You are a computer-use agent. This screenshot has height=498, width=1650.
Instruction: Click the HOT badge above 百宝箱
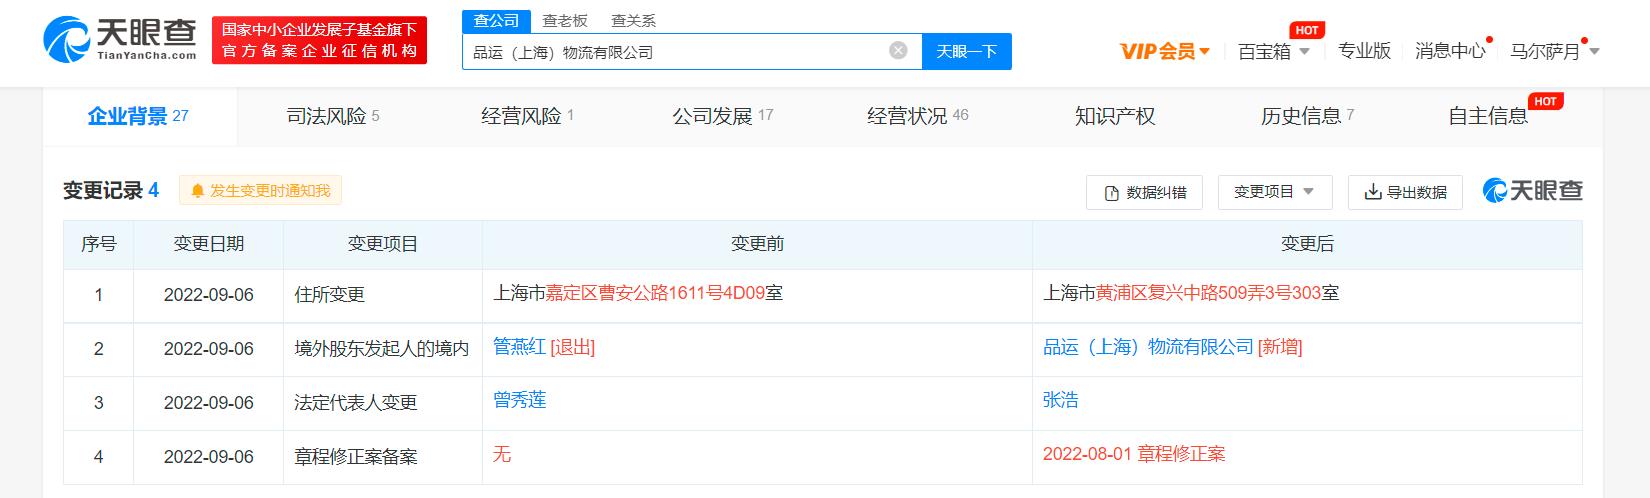[x=1306, y=30]
